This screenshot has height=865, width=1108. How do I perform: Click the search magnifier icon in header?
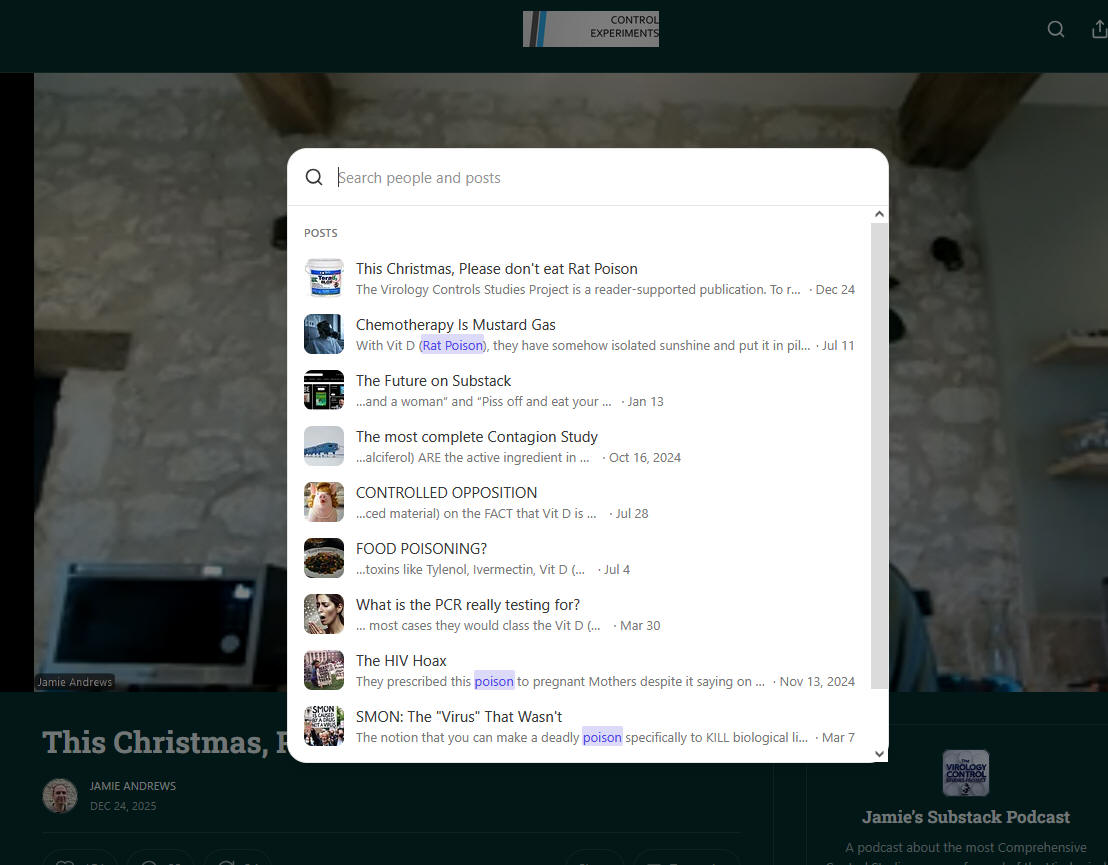[x=1055, y=30]
